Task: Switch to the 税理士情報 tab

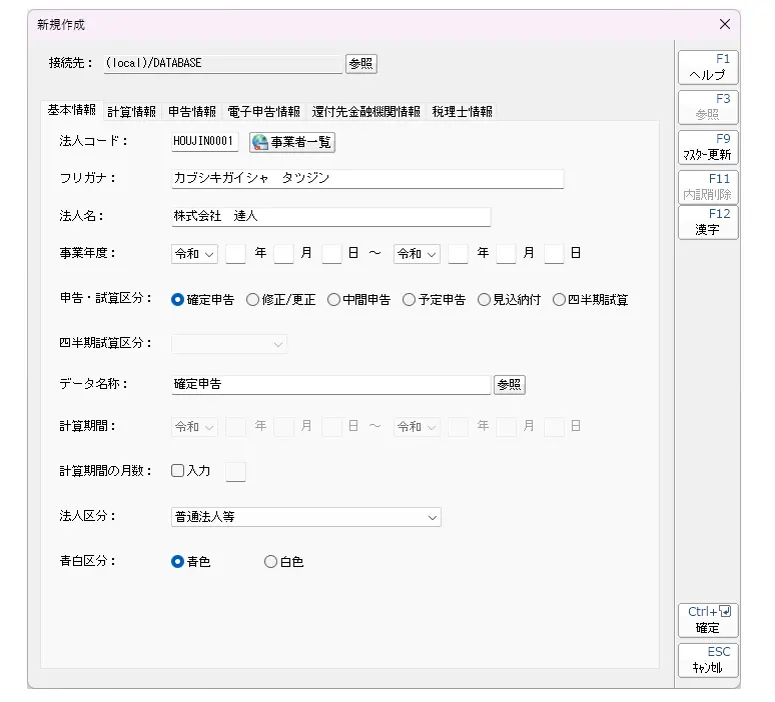Action: pyautogui.click(x=462, y=112)
